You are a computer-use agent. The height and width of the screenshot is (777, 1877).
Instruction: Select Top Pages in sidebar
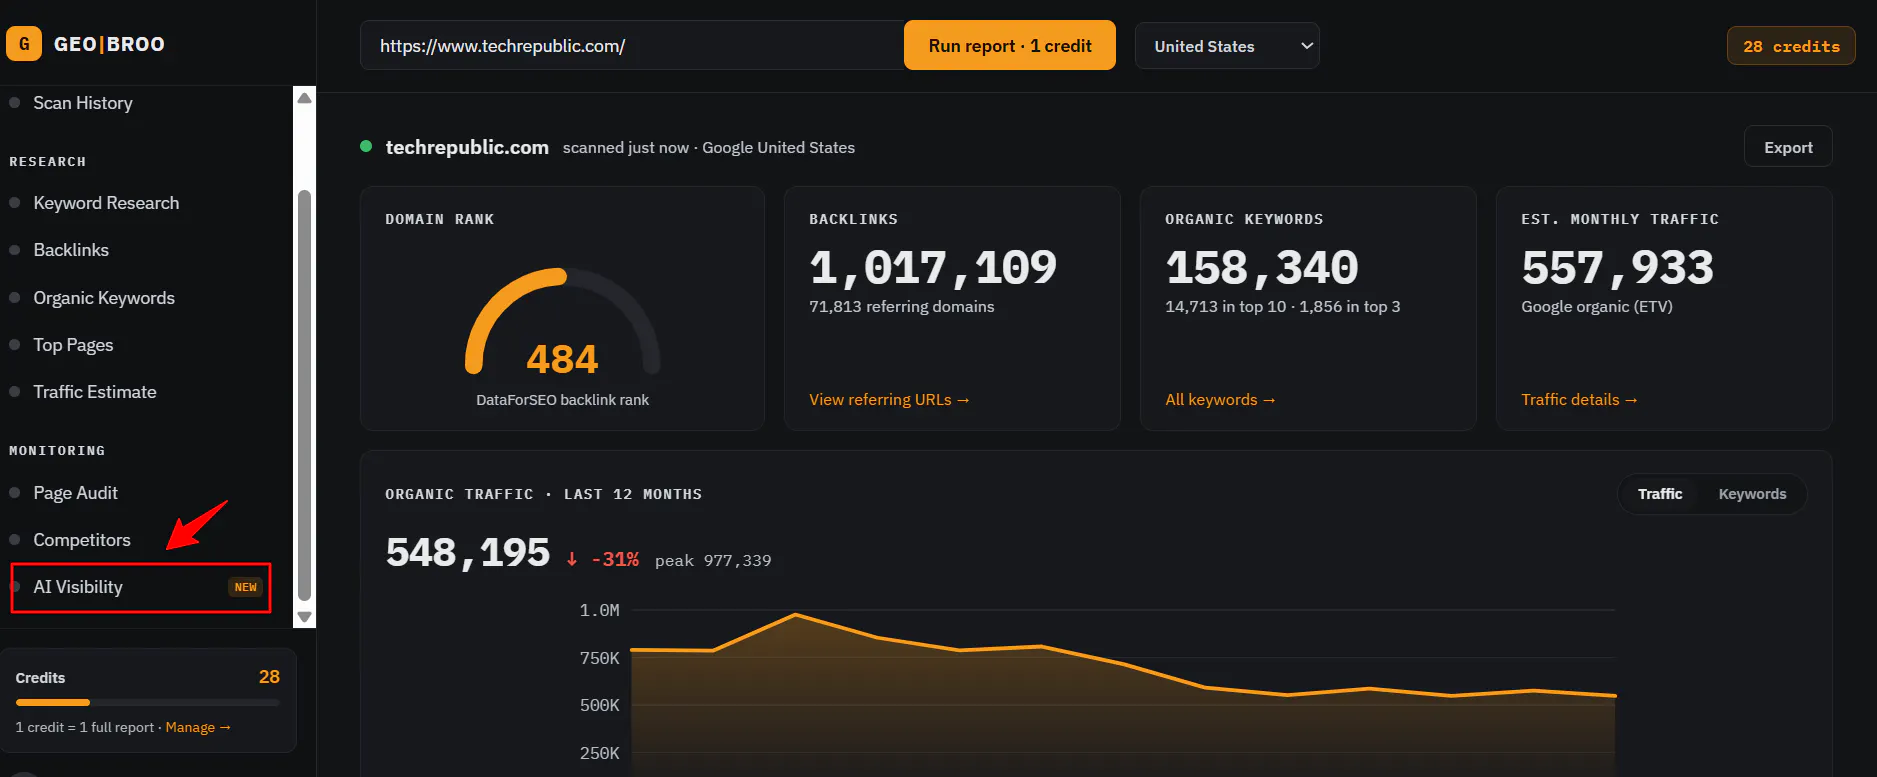pos(73,345)
